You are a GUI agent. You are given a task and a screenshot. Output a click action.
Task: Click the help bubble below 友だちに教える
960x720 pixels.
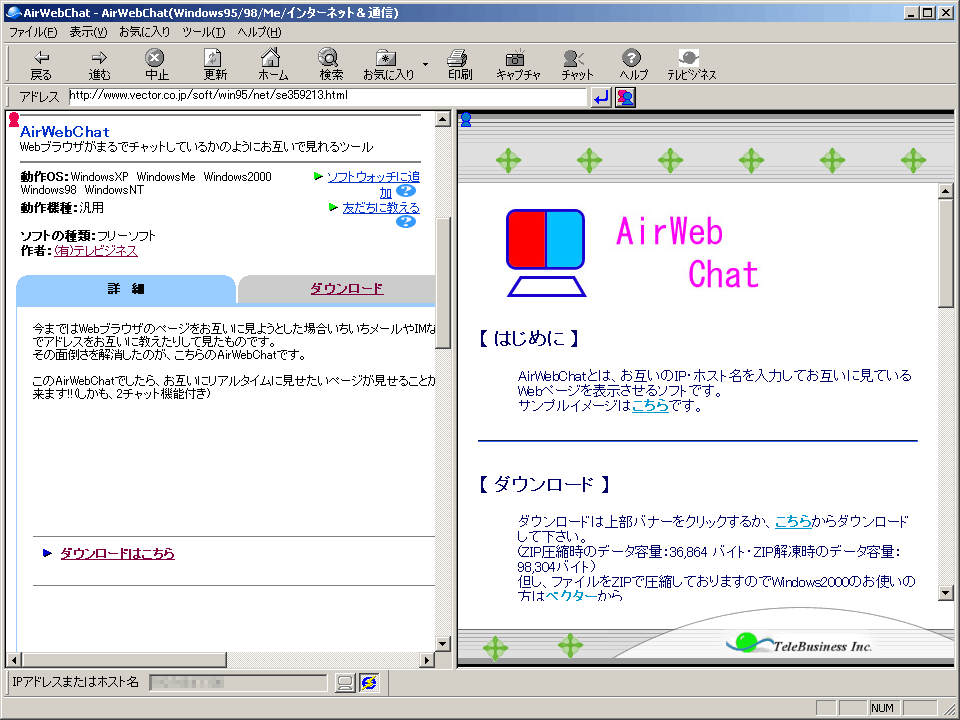[x=406, y=222]
